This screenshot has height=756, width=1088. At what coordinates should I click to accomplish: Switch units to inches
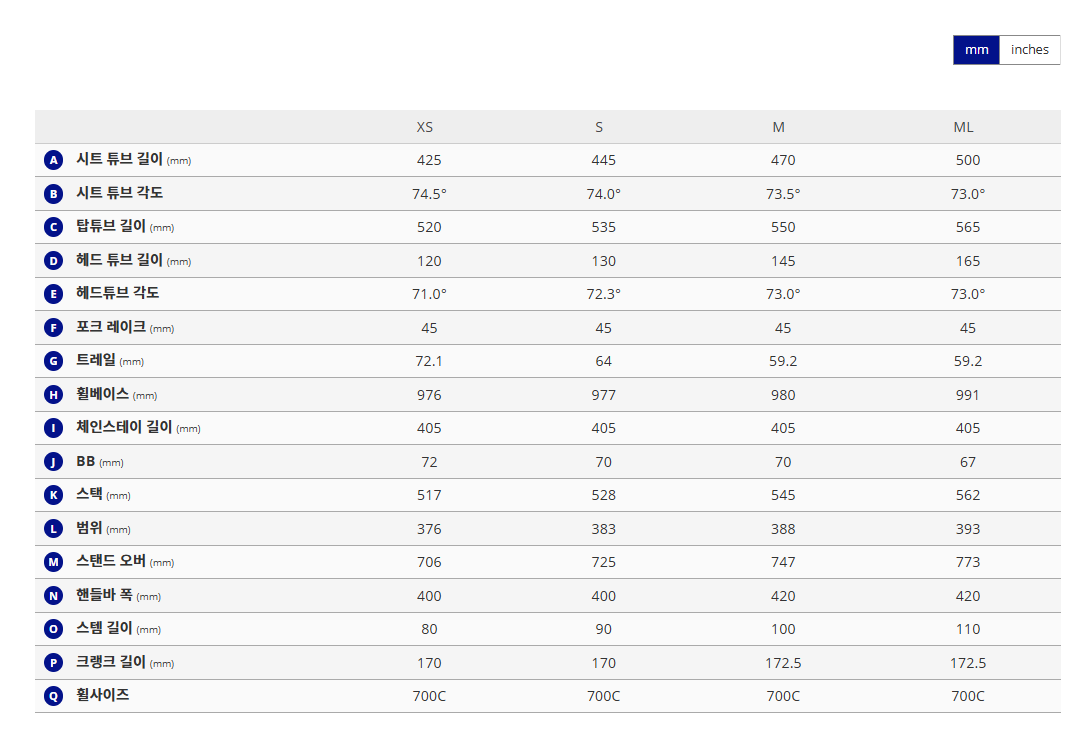1029,50
